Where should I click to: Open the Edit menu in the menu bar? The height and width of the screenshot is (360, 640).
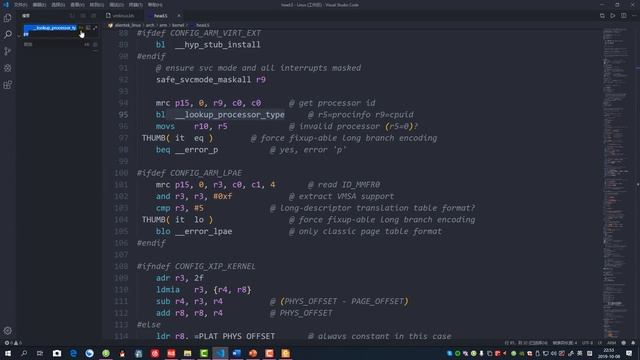pyautogui.click(x=40, y=5)
